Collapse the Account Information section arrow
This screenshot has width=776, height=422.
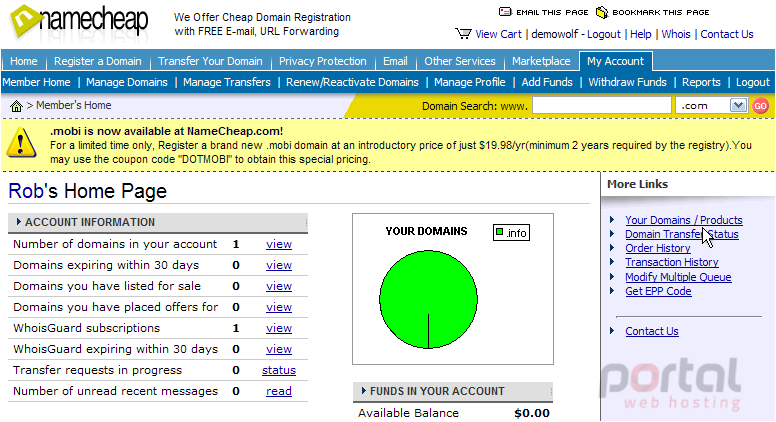(19, 222)
